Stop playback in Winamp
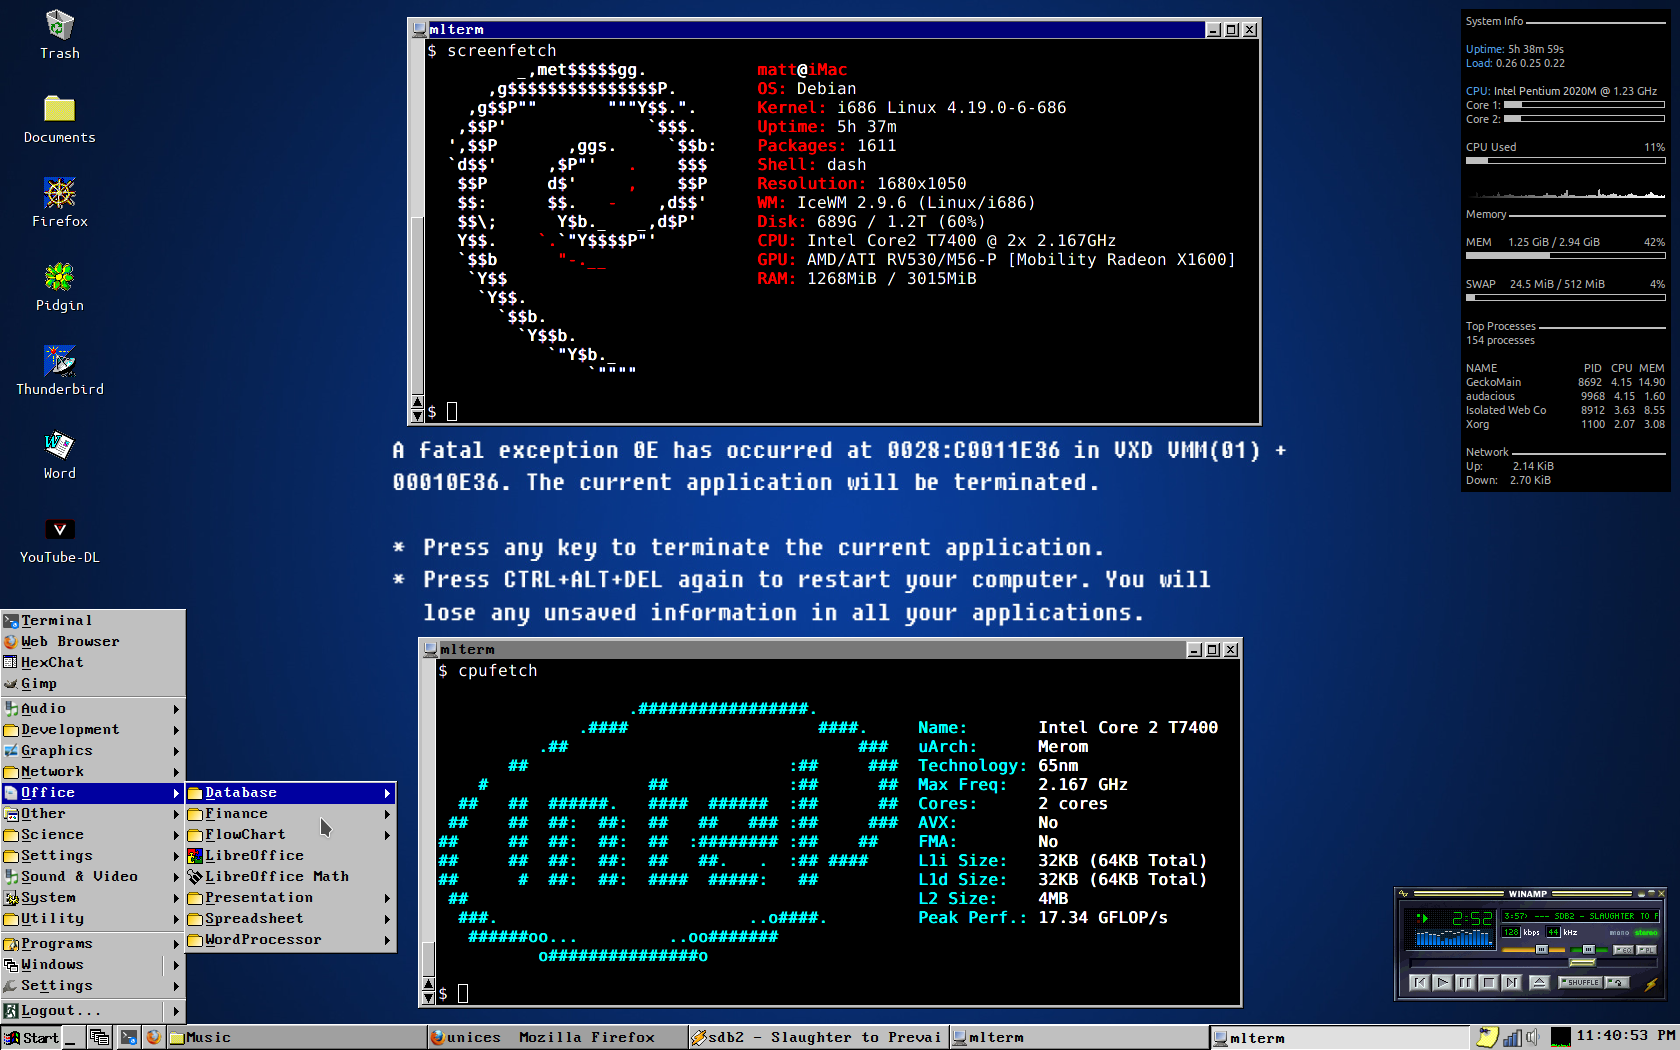 [1488, 983]
